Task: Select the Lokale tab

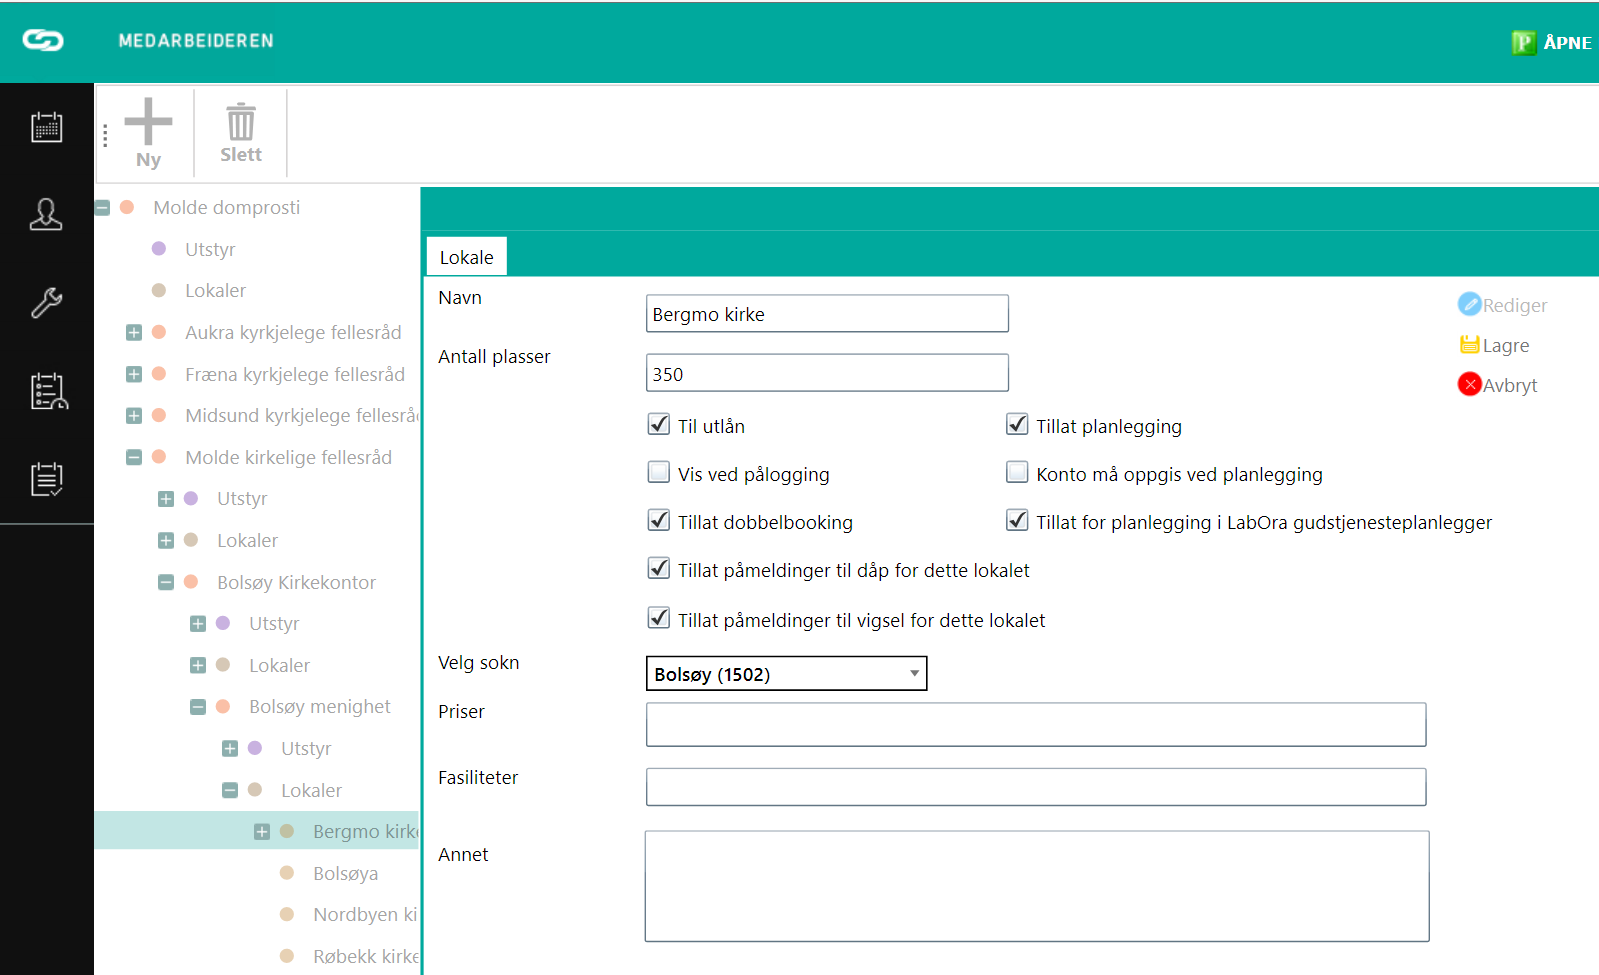Action: [x=467, y=257]
